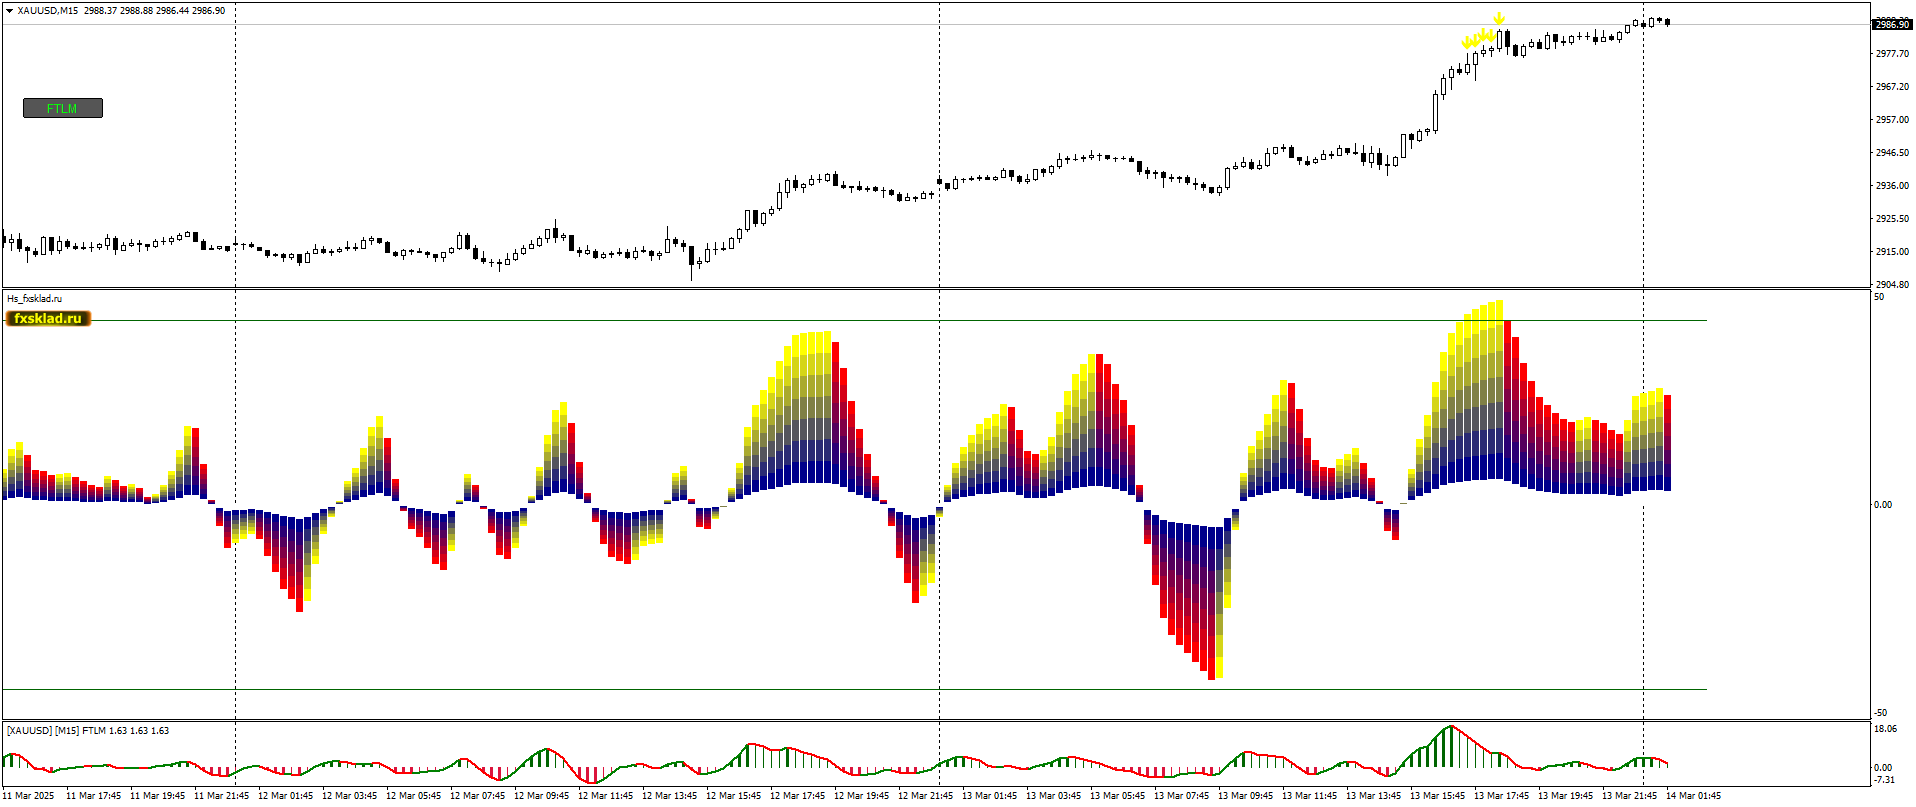The image size is (1916, 807).
Task: Click price level 2946.50 on the scale
Action: pos(1892,153)
